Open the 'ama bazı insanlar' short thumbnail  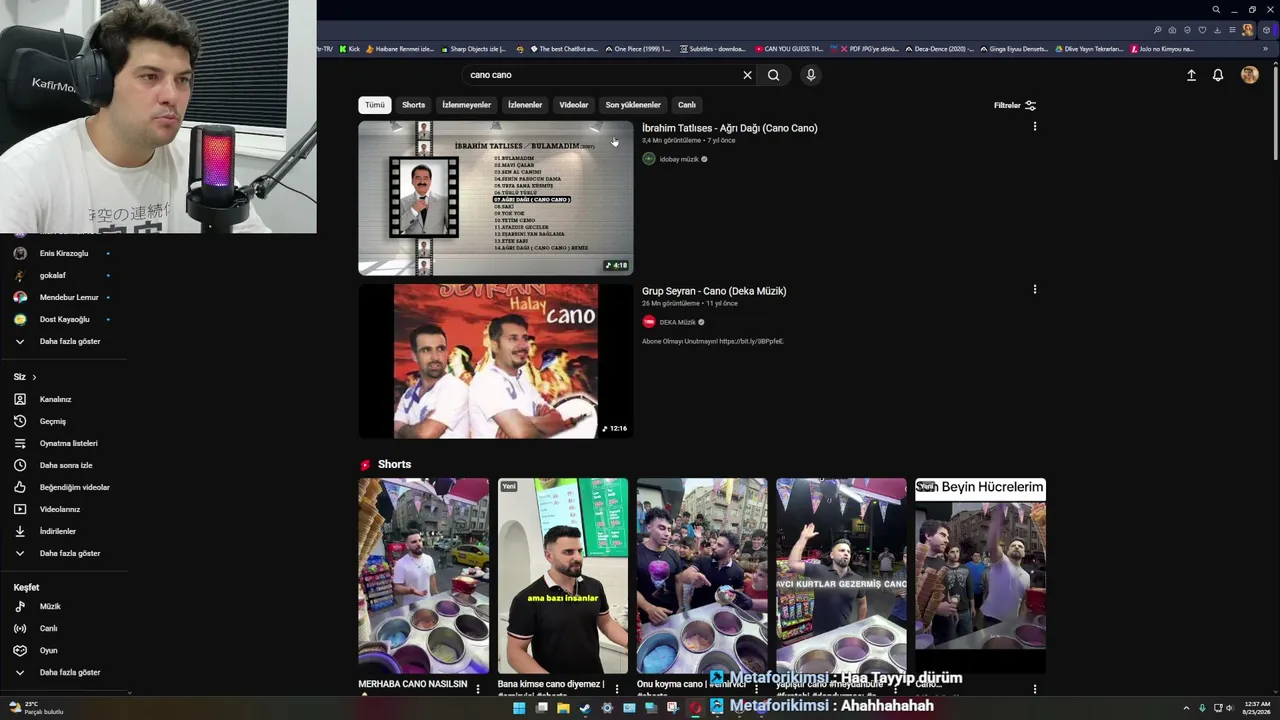click(x=563, y=576)
